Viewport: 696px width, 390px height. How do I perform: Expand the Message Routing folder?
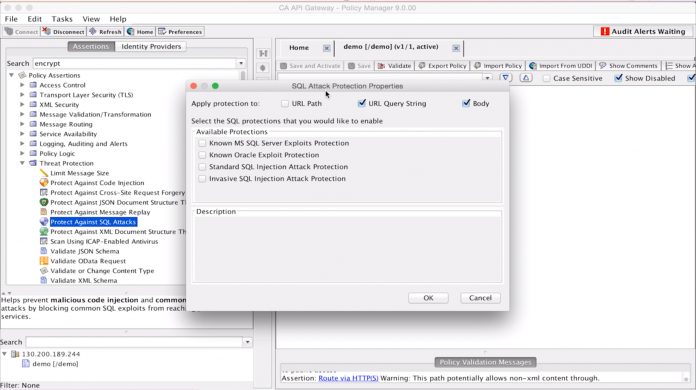[x=22, y=124]
